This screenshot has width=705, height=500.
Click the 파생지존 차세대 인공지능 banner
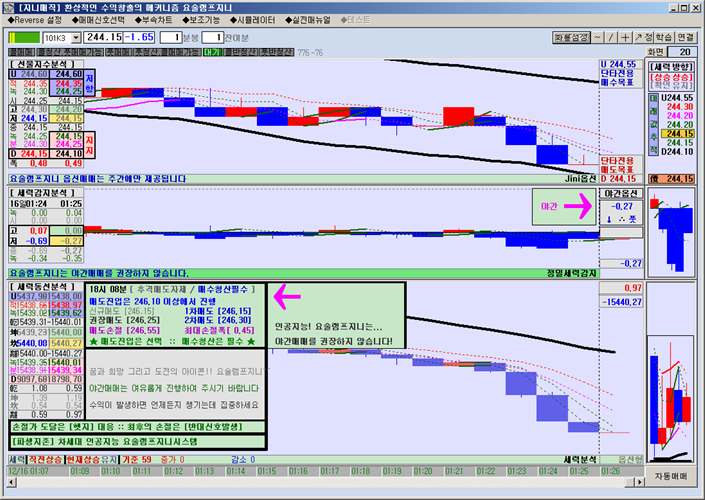pyautogui.click(x=138, y=442)
